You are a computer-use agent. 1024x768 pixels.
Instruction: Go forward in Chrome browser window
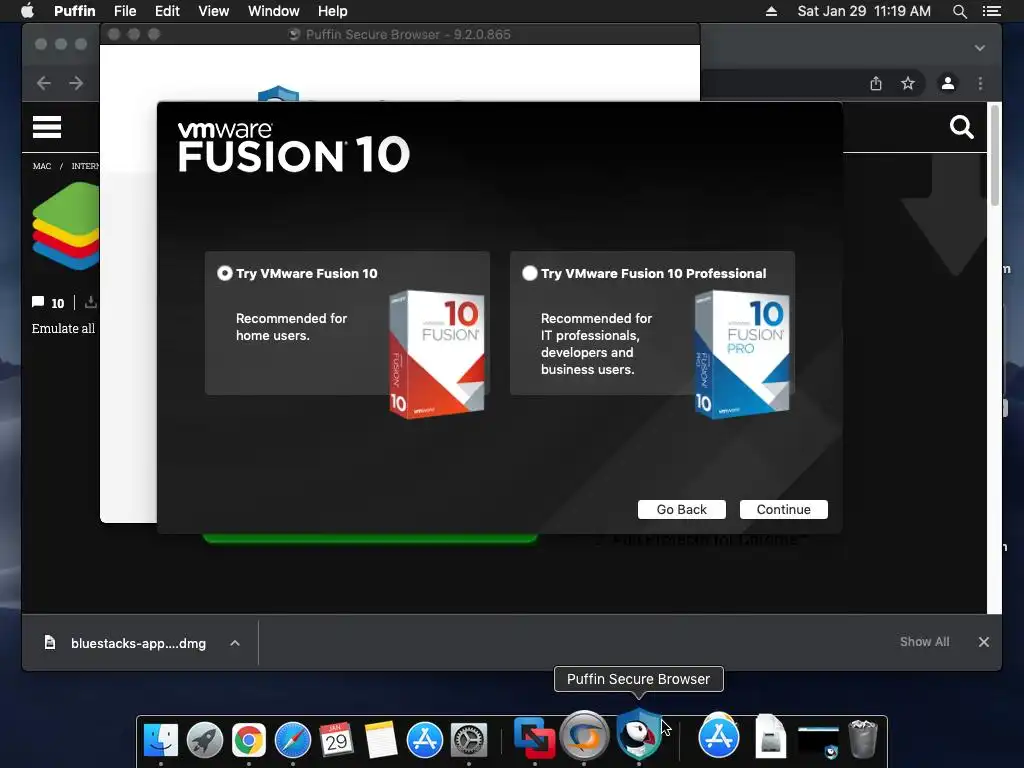tap(76, 83)
